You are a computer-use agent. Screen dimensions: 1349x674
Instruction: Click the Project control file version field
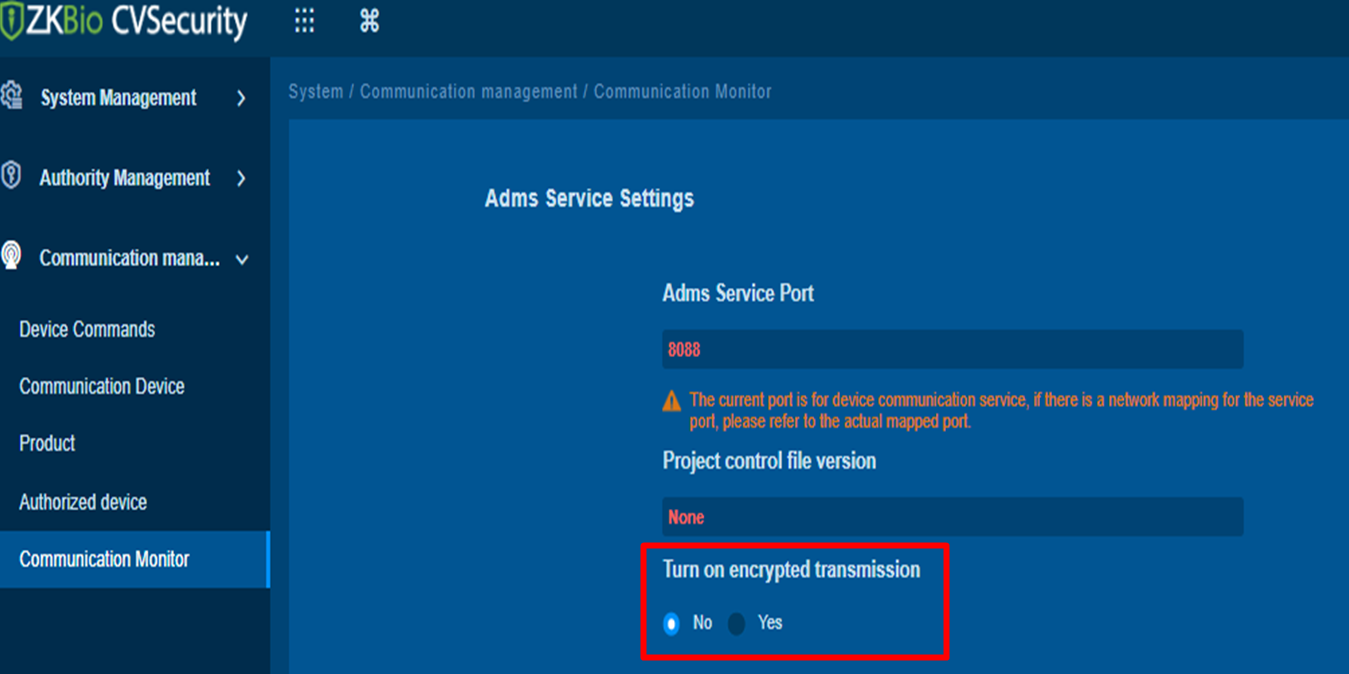coord(952,517)
